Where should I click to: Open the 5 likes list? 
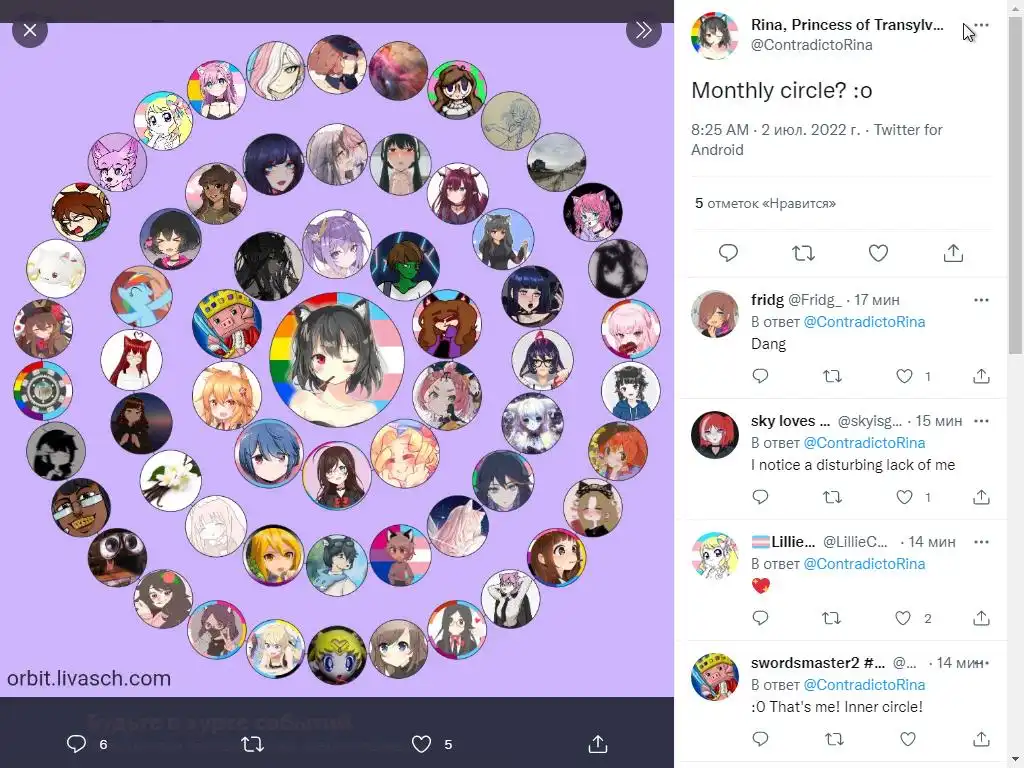(765, 203)
